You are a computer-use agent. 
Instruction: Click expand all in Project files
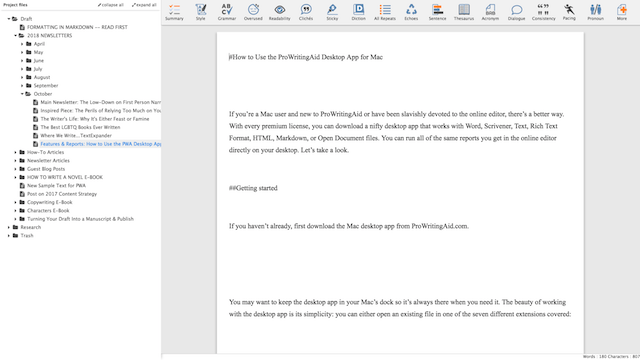(144, 5)
